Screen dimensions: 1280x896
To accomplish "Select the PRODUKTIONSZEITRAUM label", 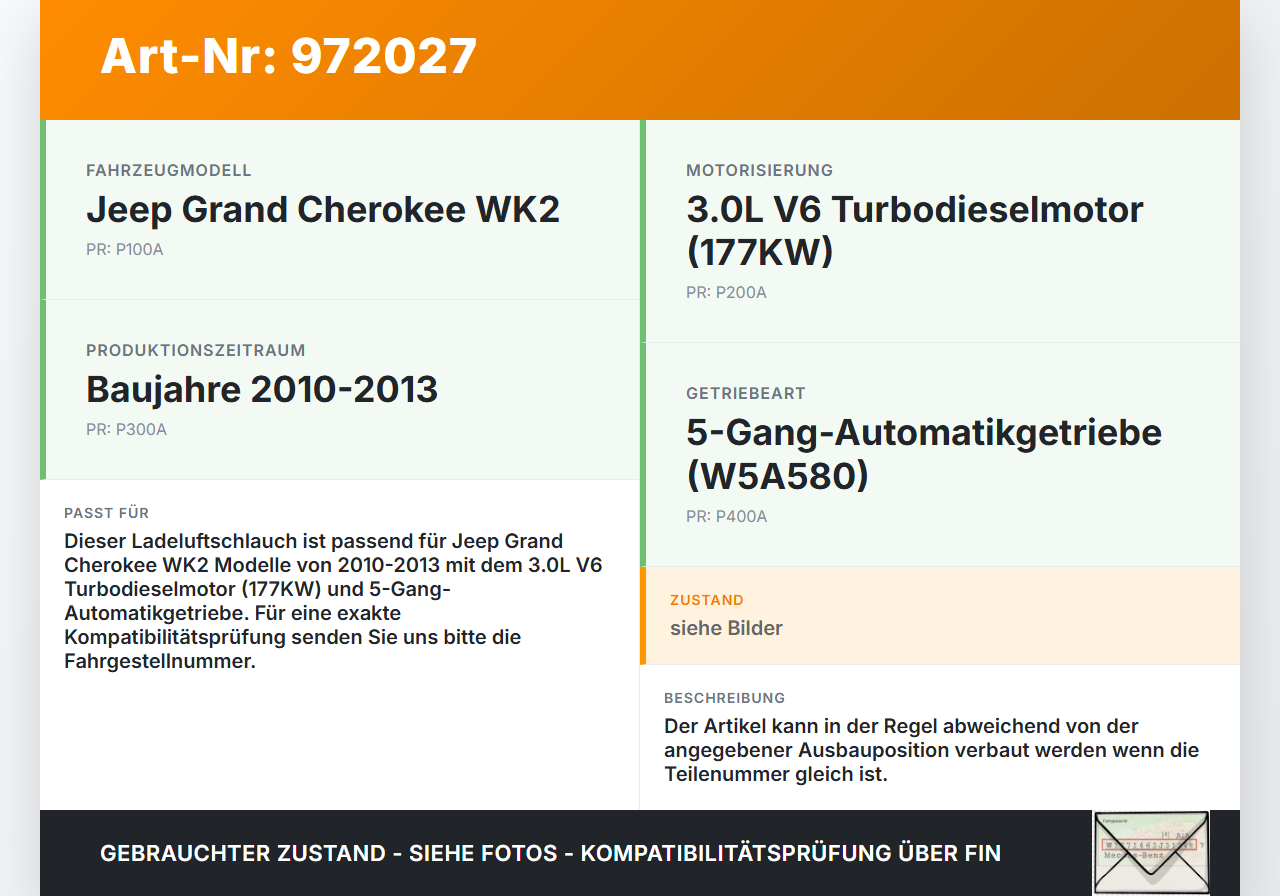I will [x=196, y=350].
